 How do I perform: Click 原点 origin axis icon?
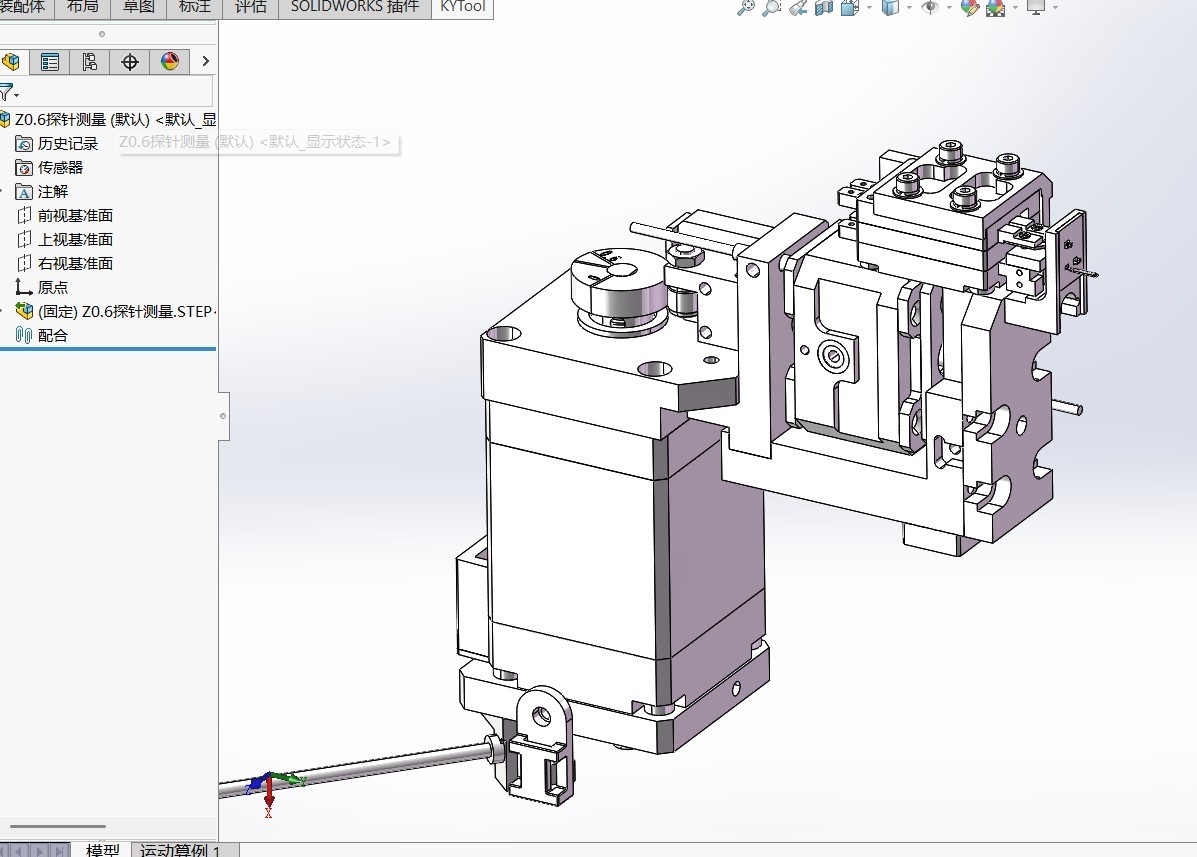click(24, 288)
